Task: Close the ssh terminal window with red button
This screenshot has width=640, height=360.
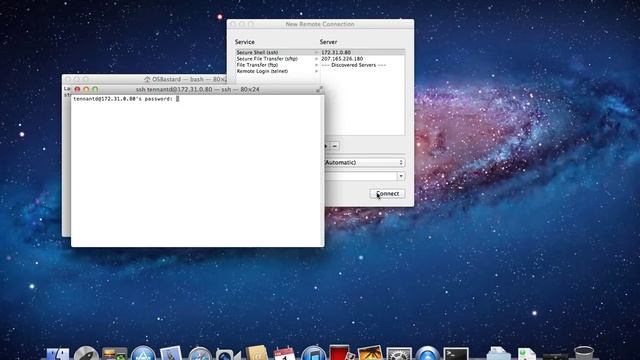Action: (x=77, y=89)
